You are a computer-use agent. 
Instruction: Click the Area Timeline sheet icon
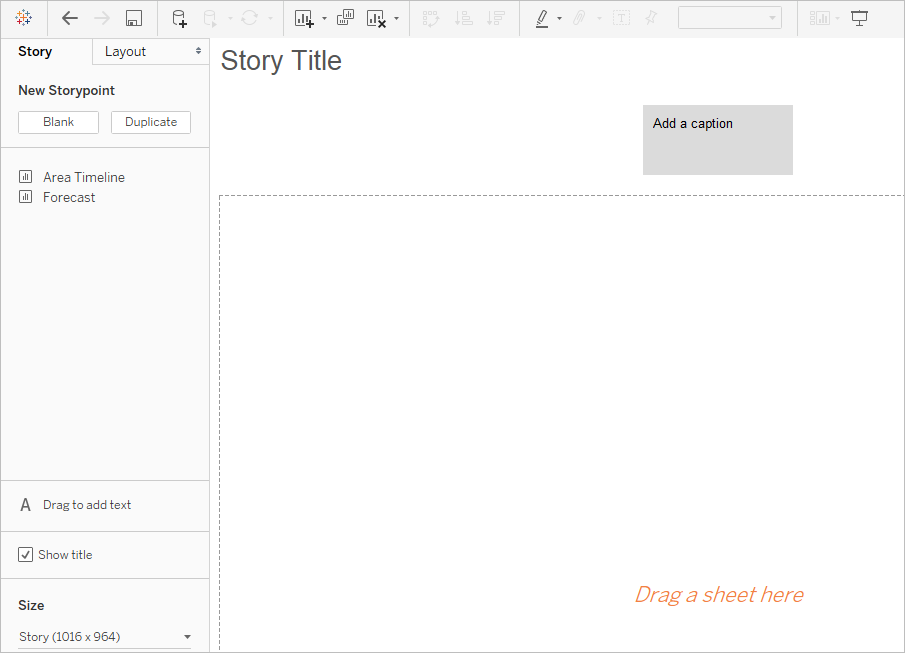[25, 177]
